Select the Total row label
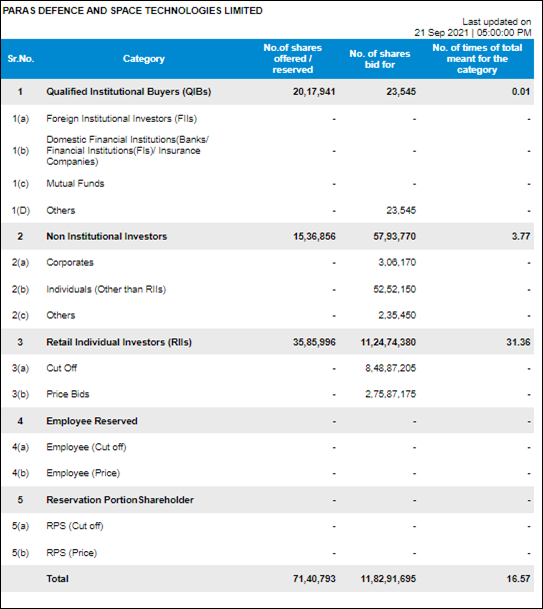Image resolution: width=543 pixels, height=609 pixels. point(57,579)
